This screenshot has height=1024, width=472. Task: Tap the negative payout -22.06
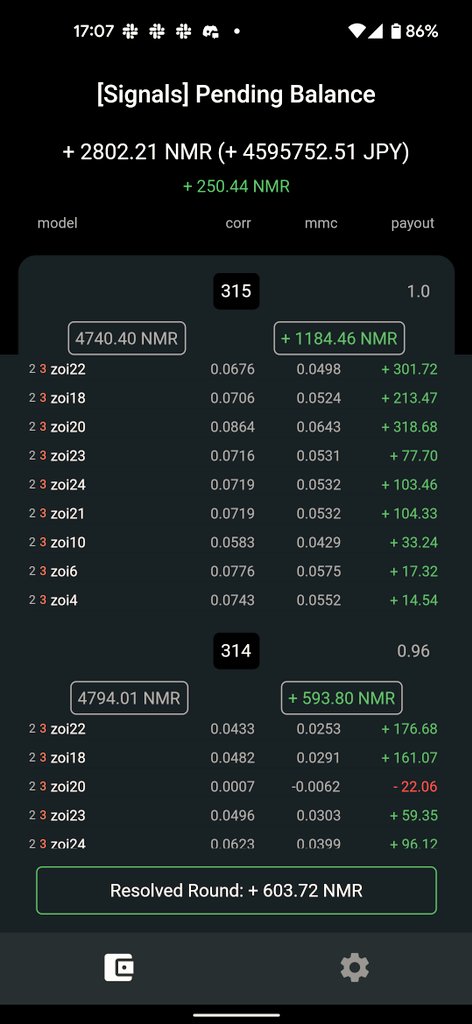tap(415, 786)
